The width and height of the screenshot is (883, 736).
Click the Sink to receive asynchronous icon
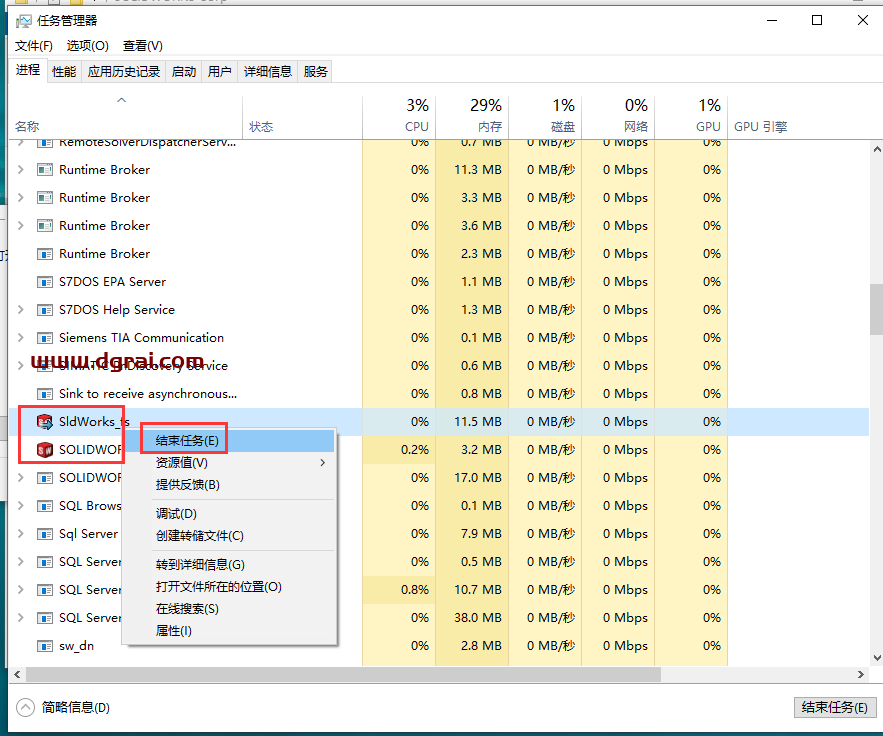pos(44,394)
